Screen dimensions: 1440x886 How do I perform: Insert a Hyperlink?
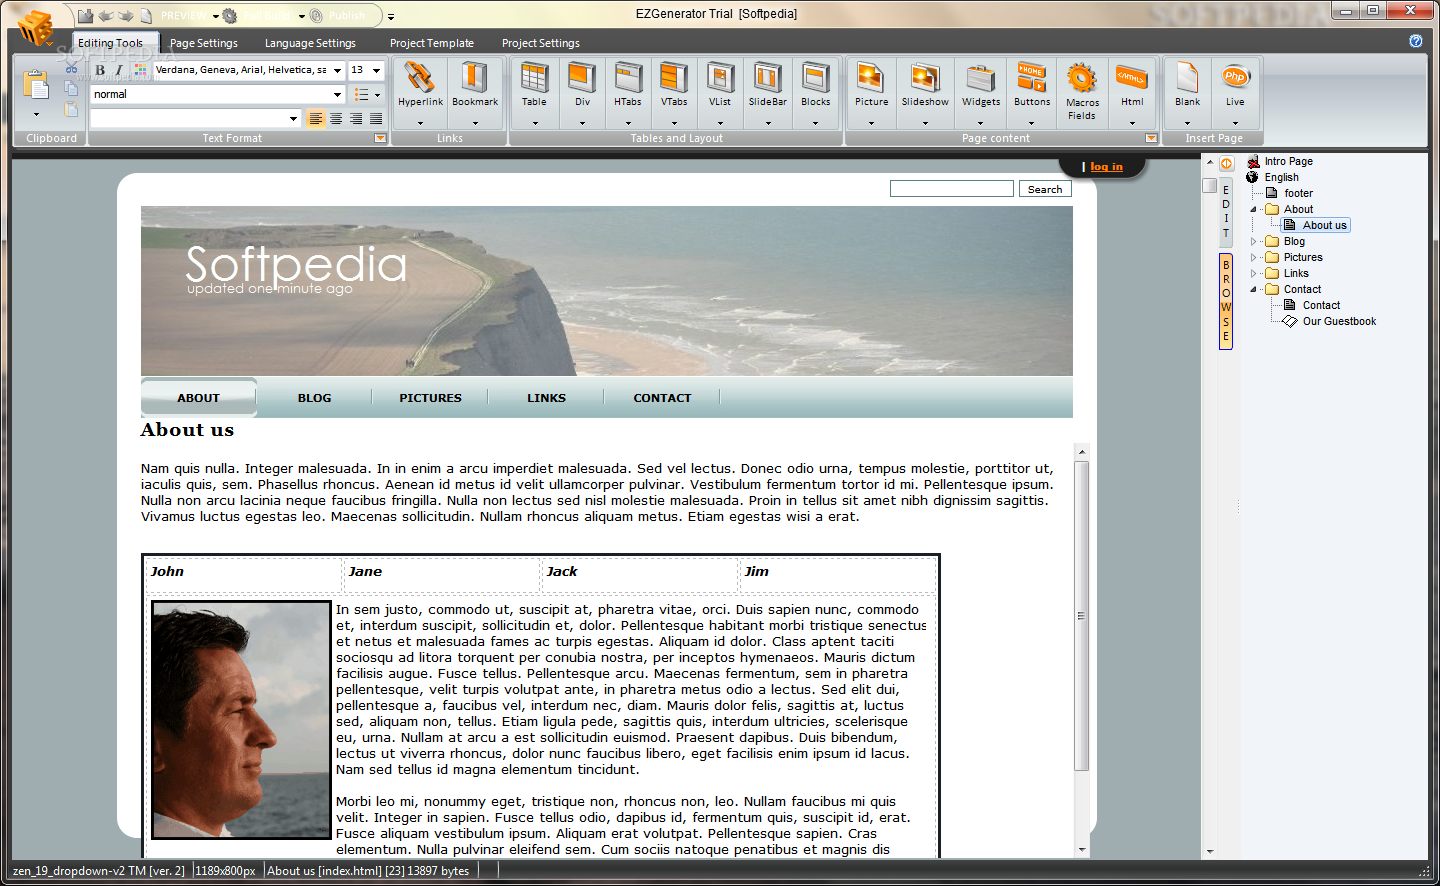[x=420, y=94]
